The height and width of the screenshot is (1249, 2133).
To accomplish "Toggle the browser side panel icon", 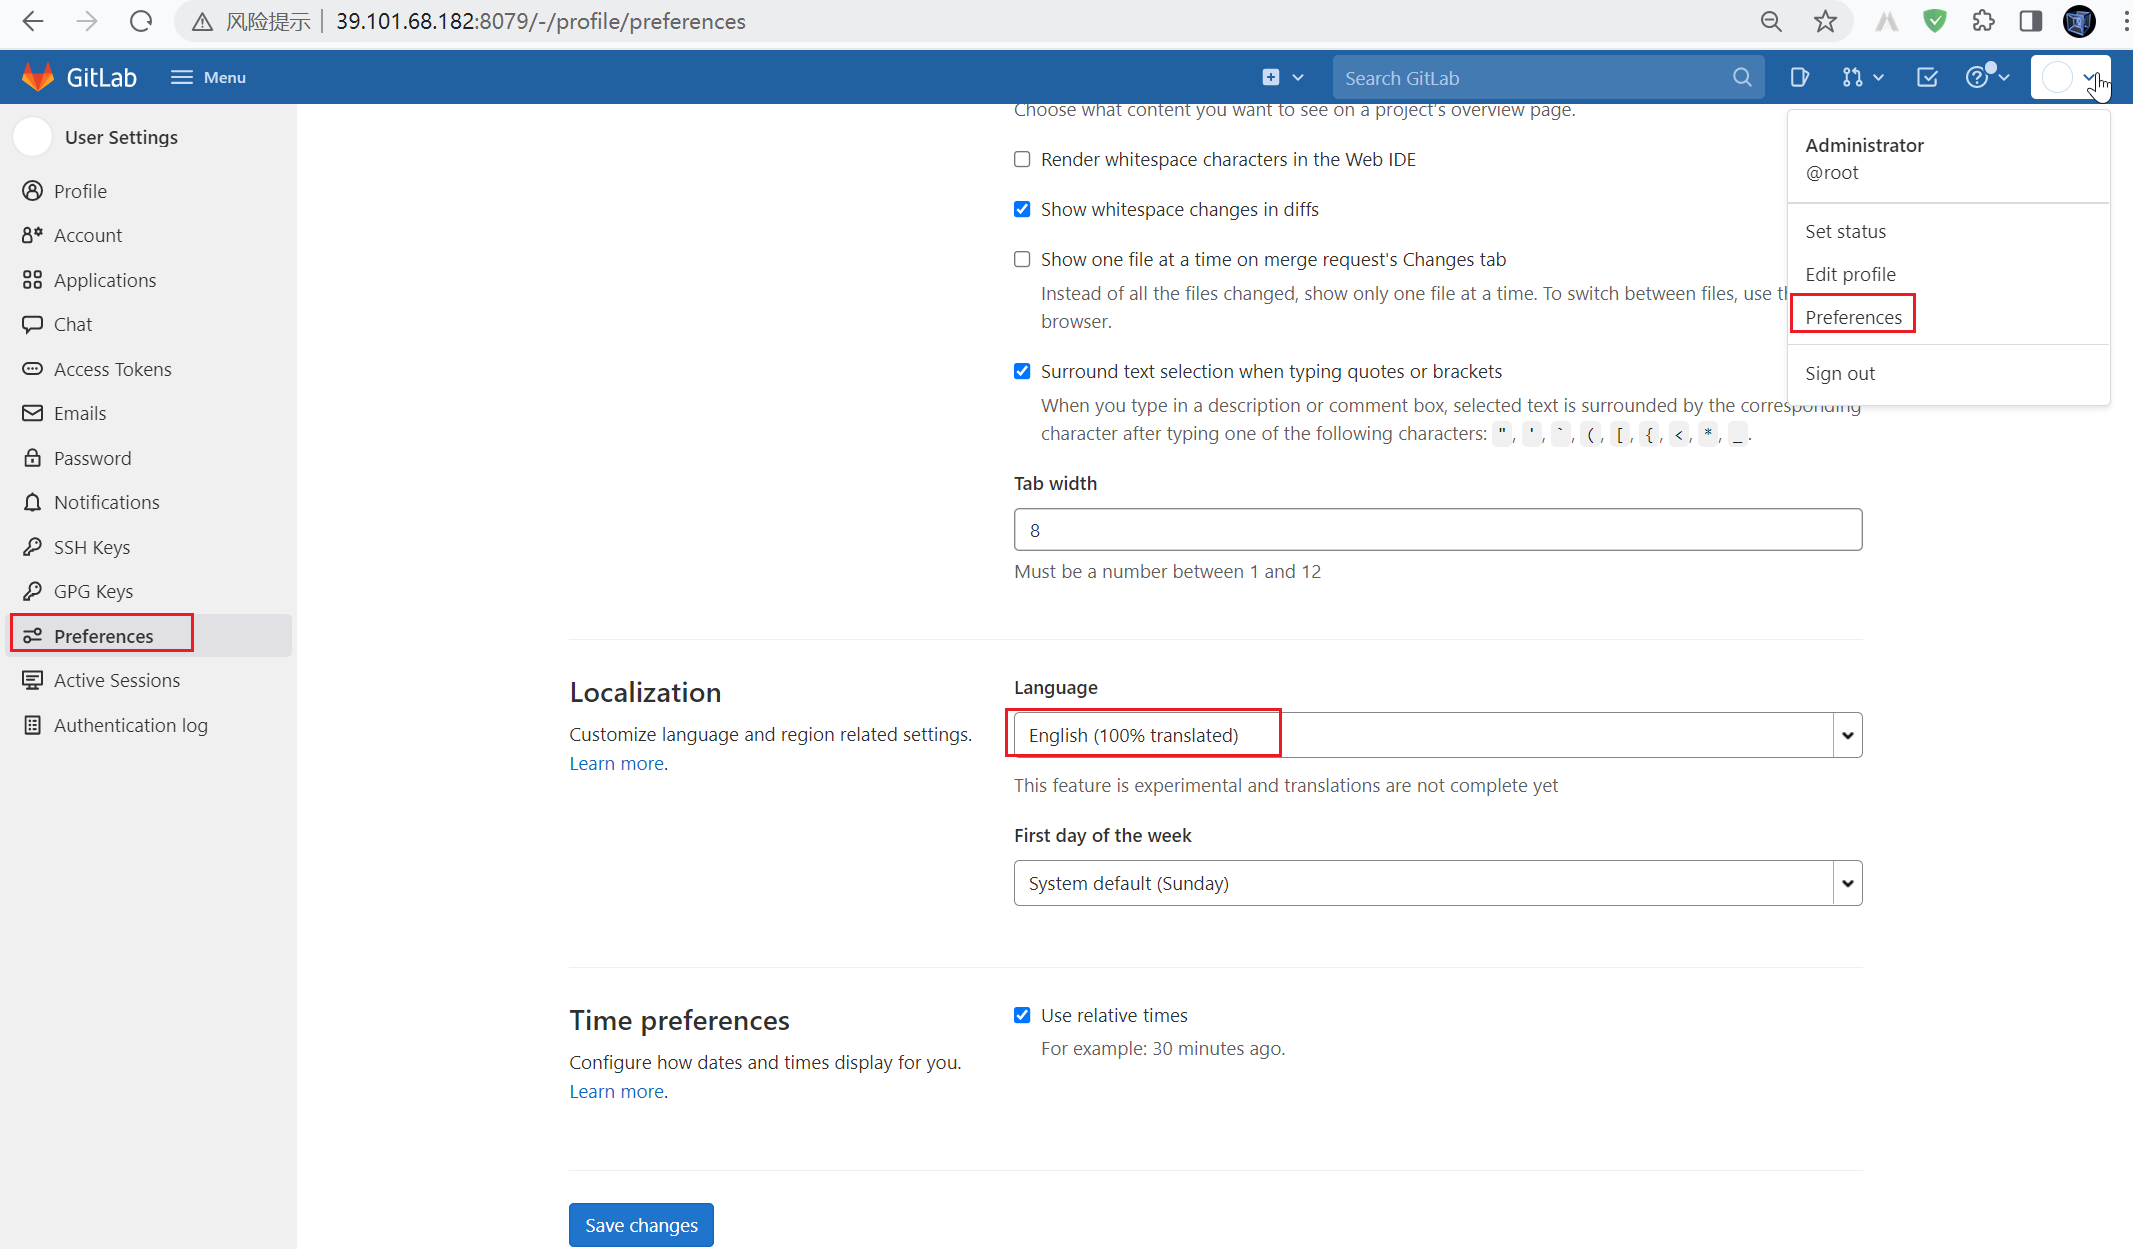I will click(x=2031, y=21).
